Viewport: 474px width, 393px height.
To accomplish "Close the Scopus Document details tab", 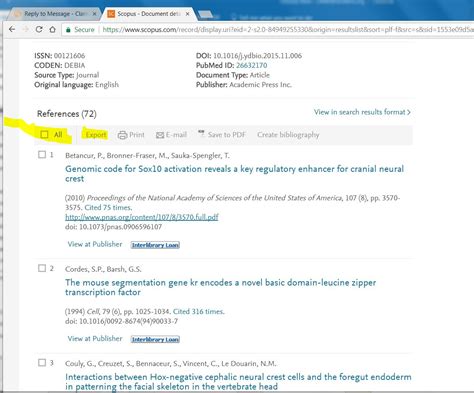I will [x=187, y=14].
